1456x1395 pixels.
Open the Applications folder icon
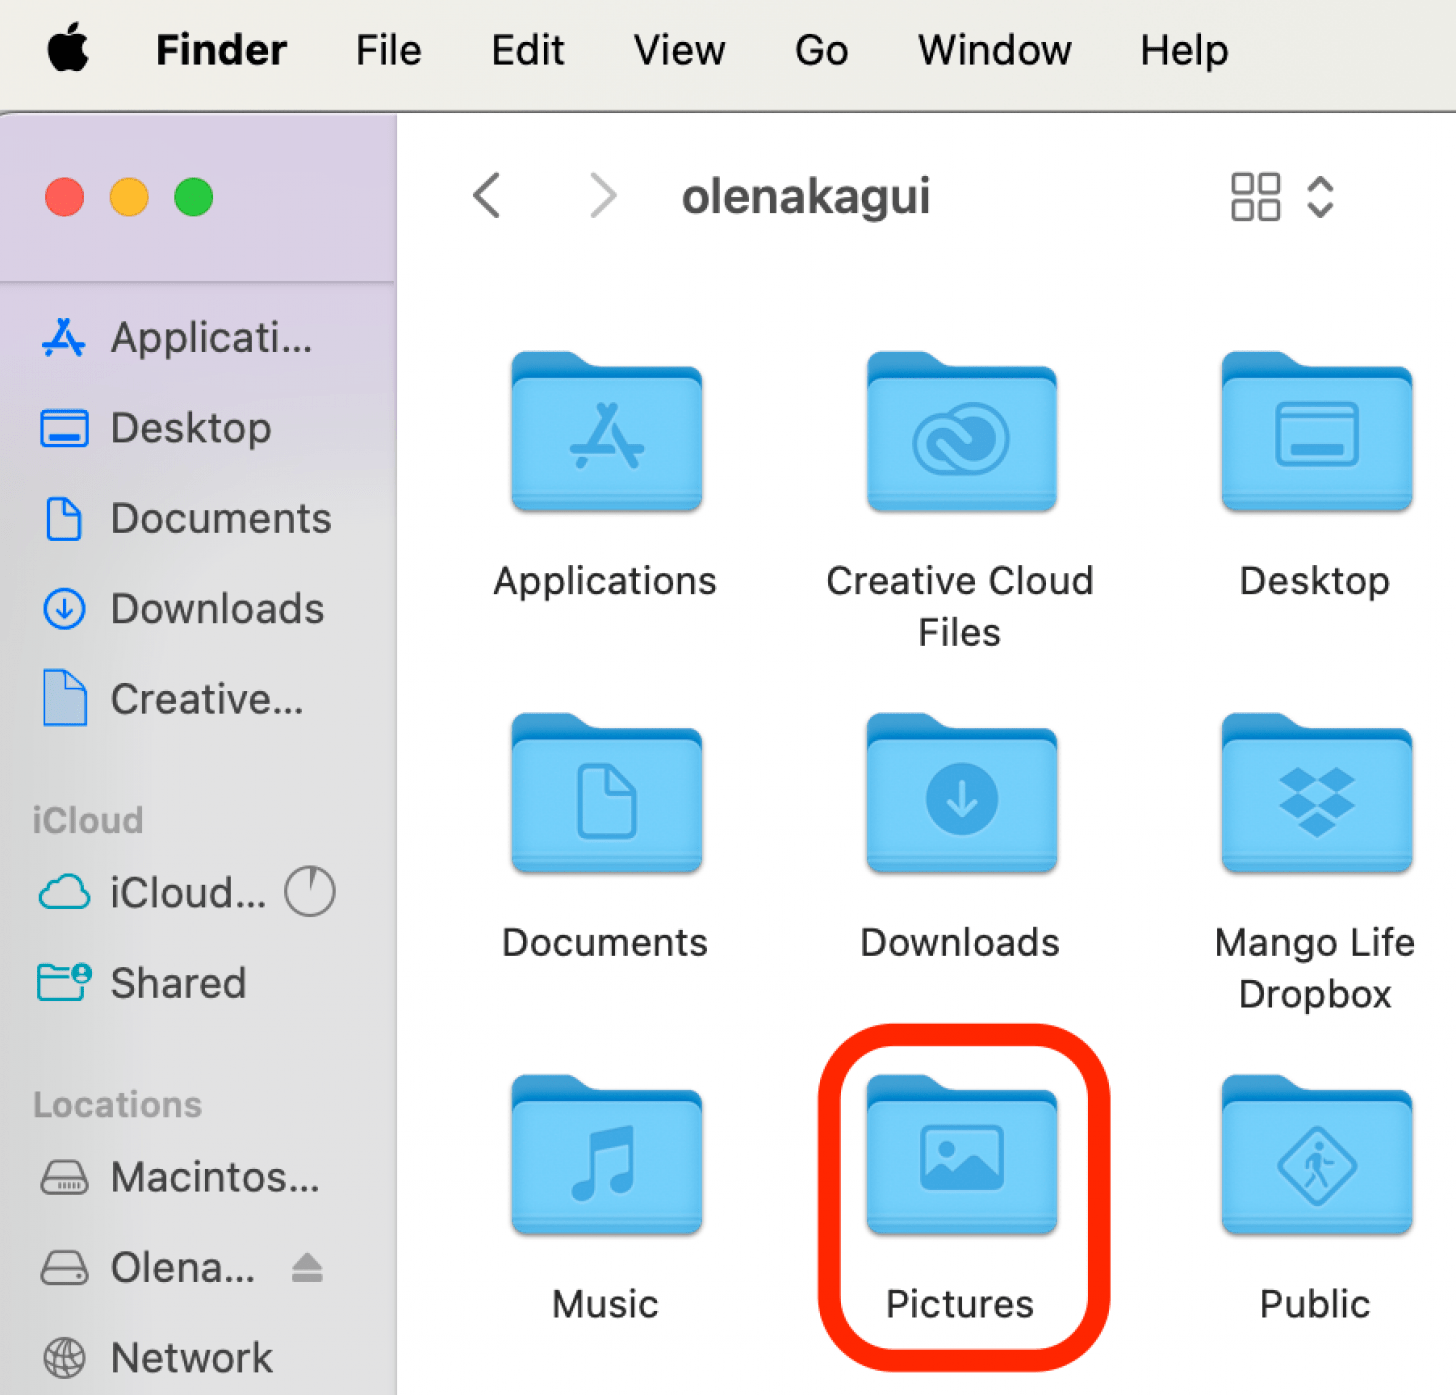[x=606, y=436]
